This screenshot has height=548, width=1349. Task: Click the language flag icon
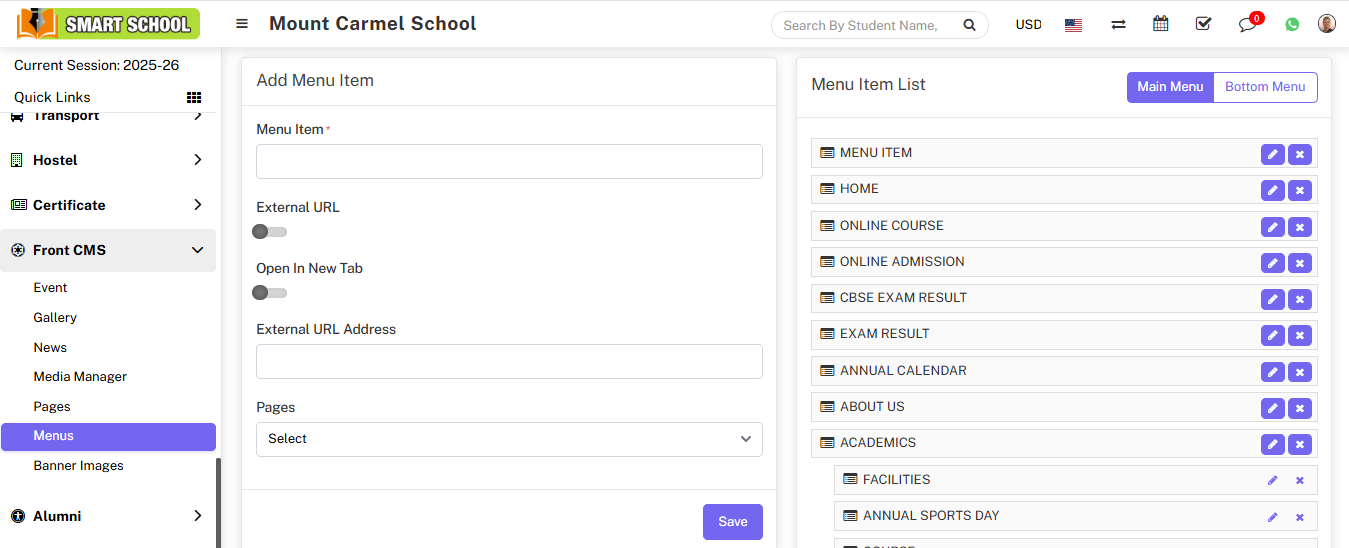coord(1073,25)
